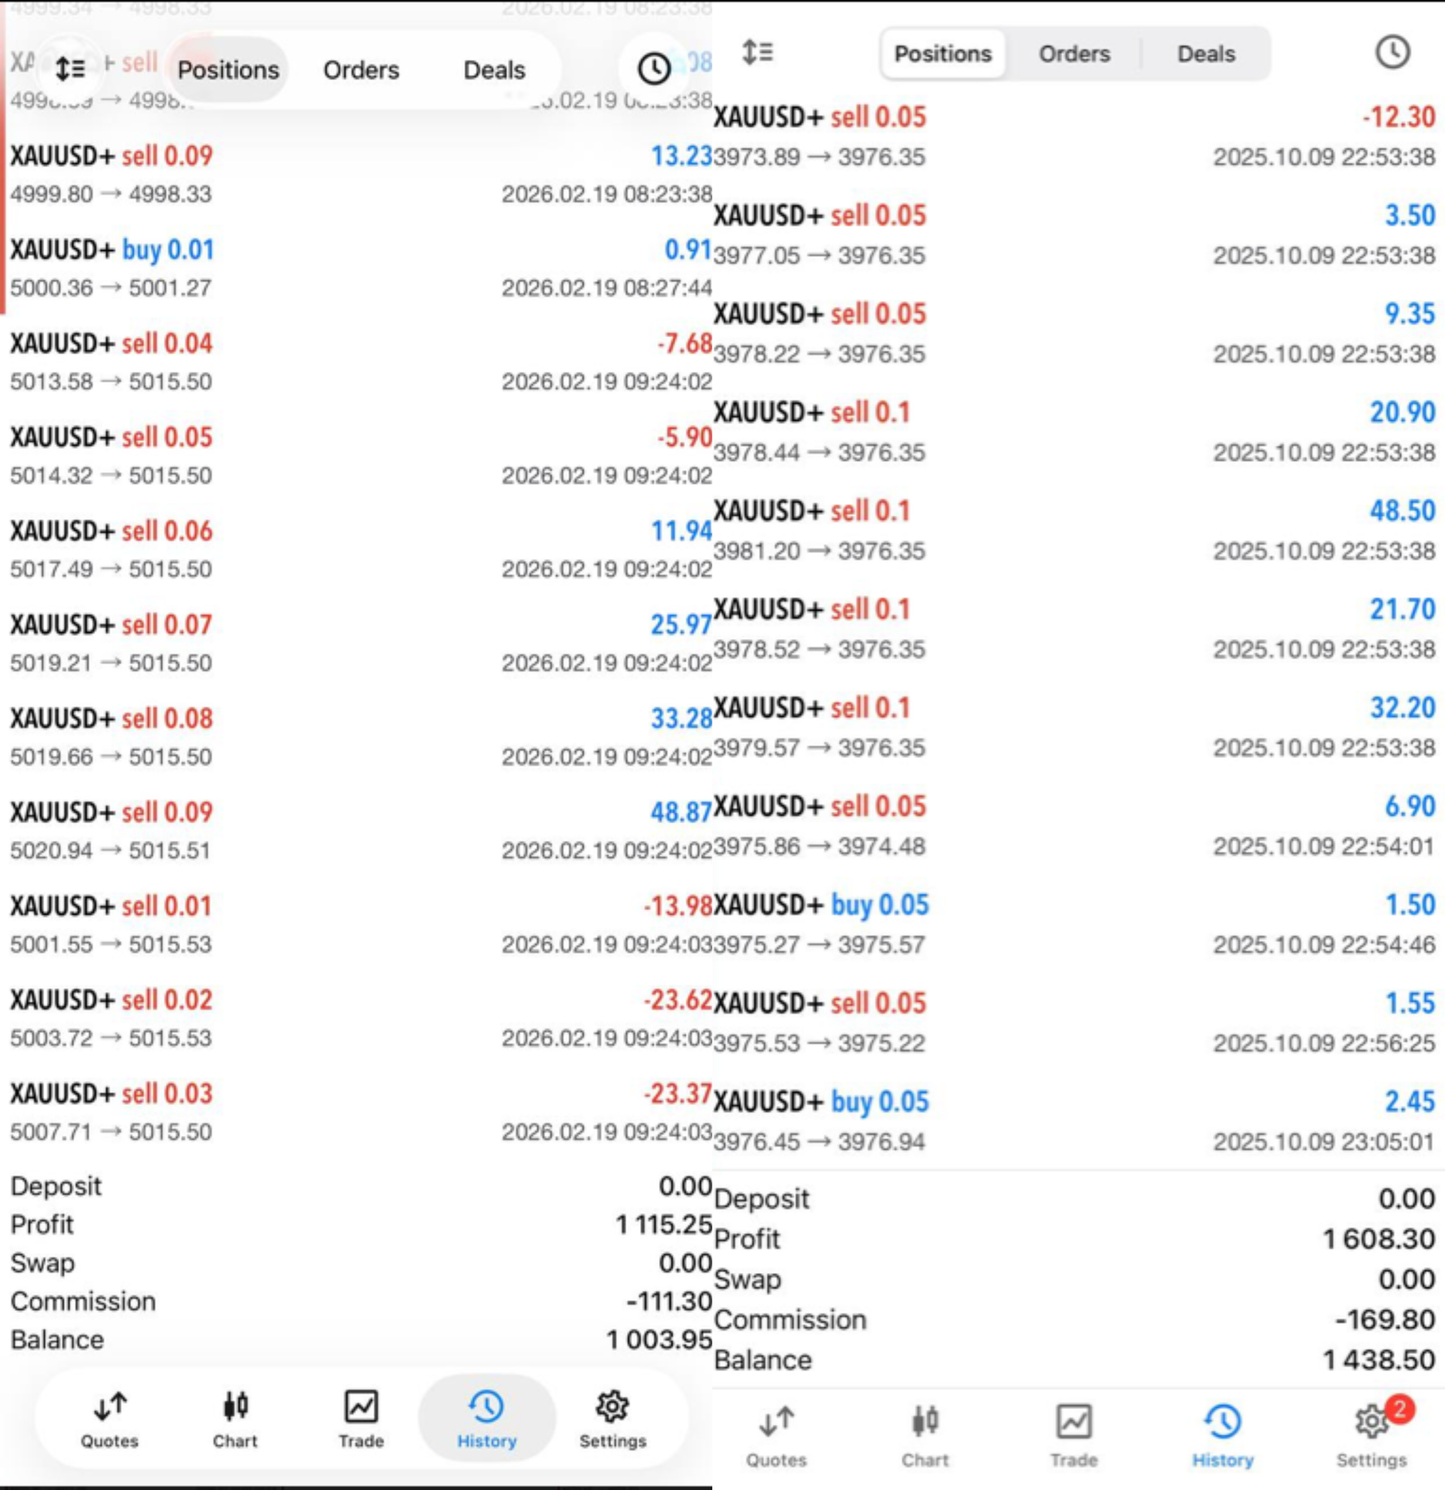Open Trade in right screen bottom bar
The width and height of the screenshot is (1445, 1490).
tap(1074, 1437)
